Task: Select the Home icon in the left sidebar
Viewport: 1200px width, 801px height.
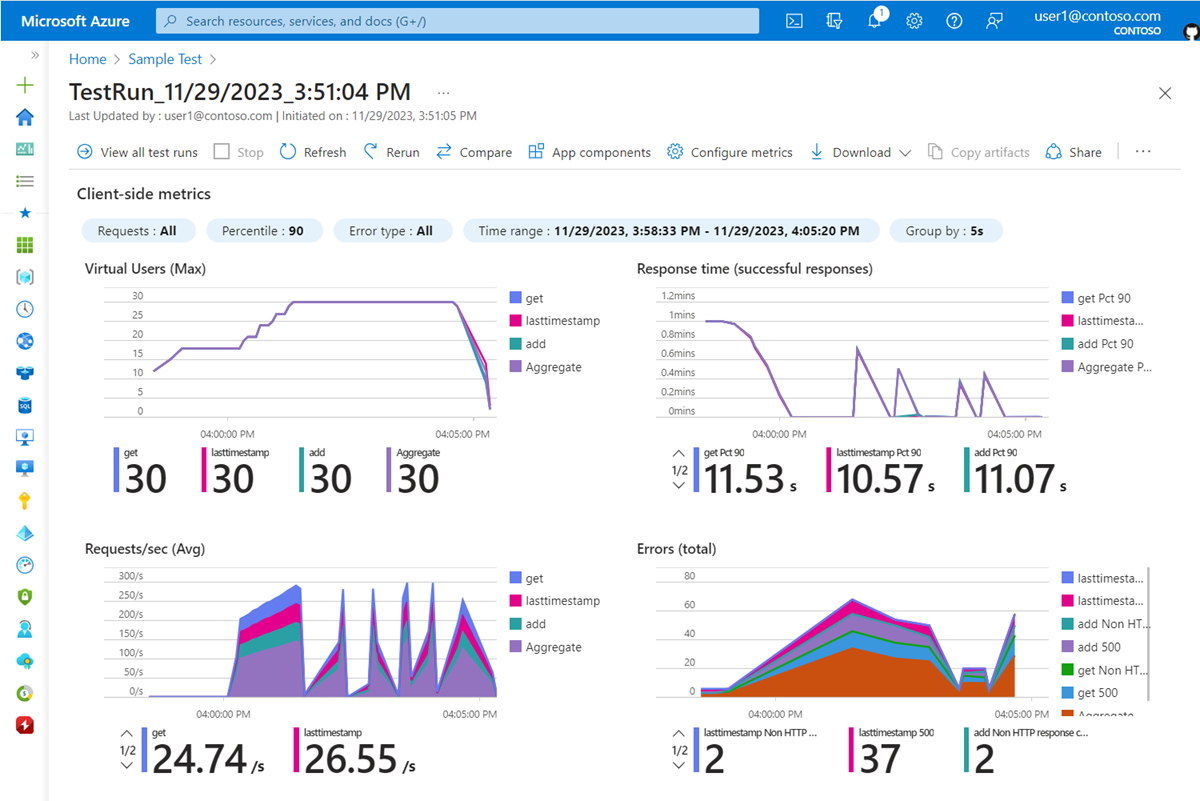Action: point(24,117)
